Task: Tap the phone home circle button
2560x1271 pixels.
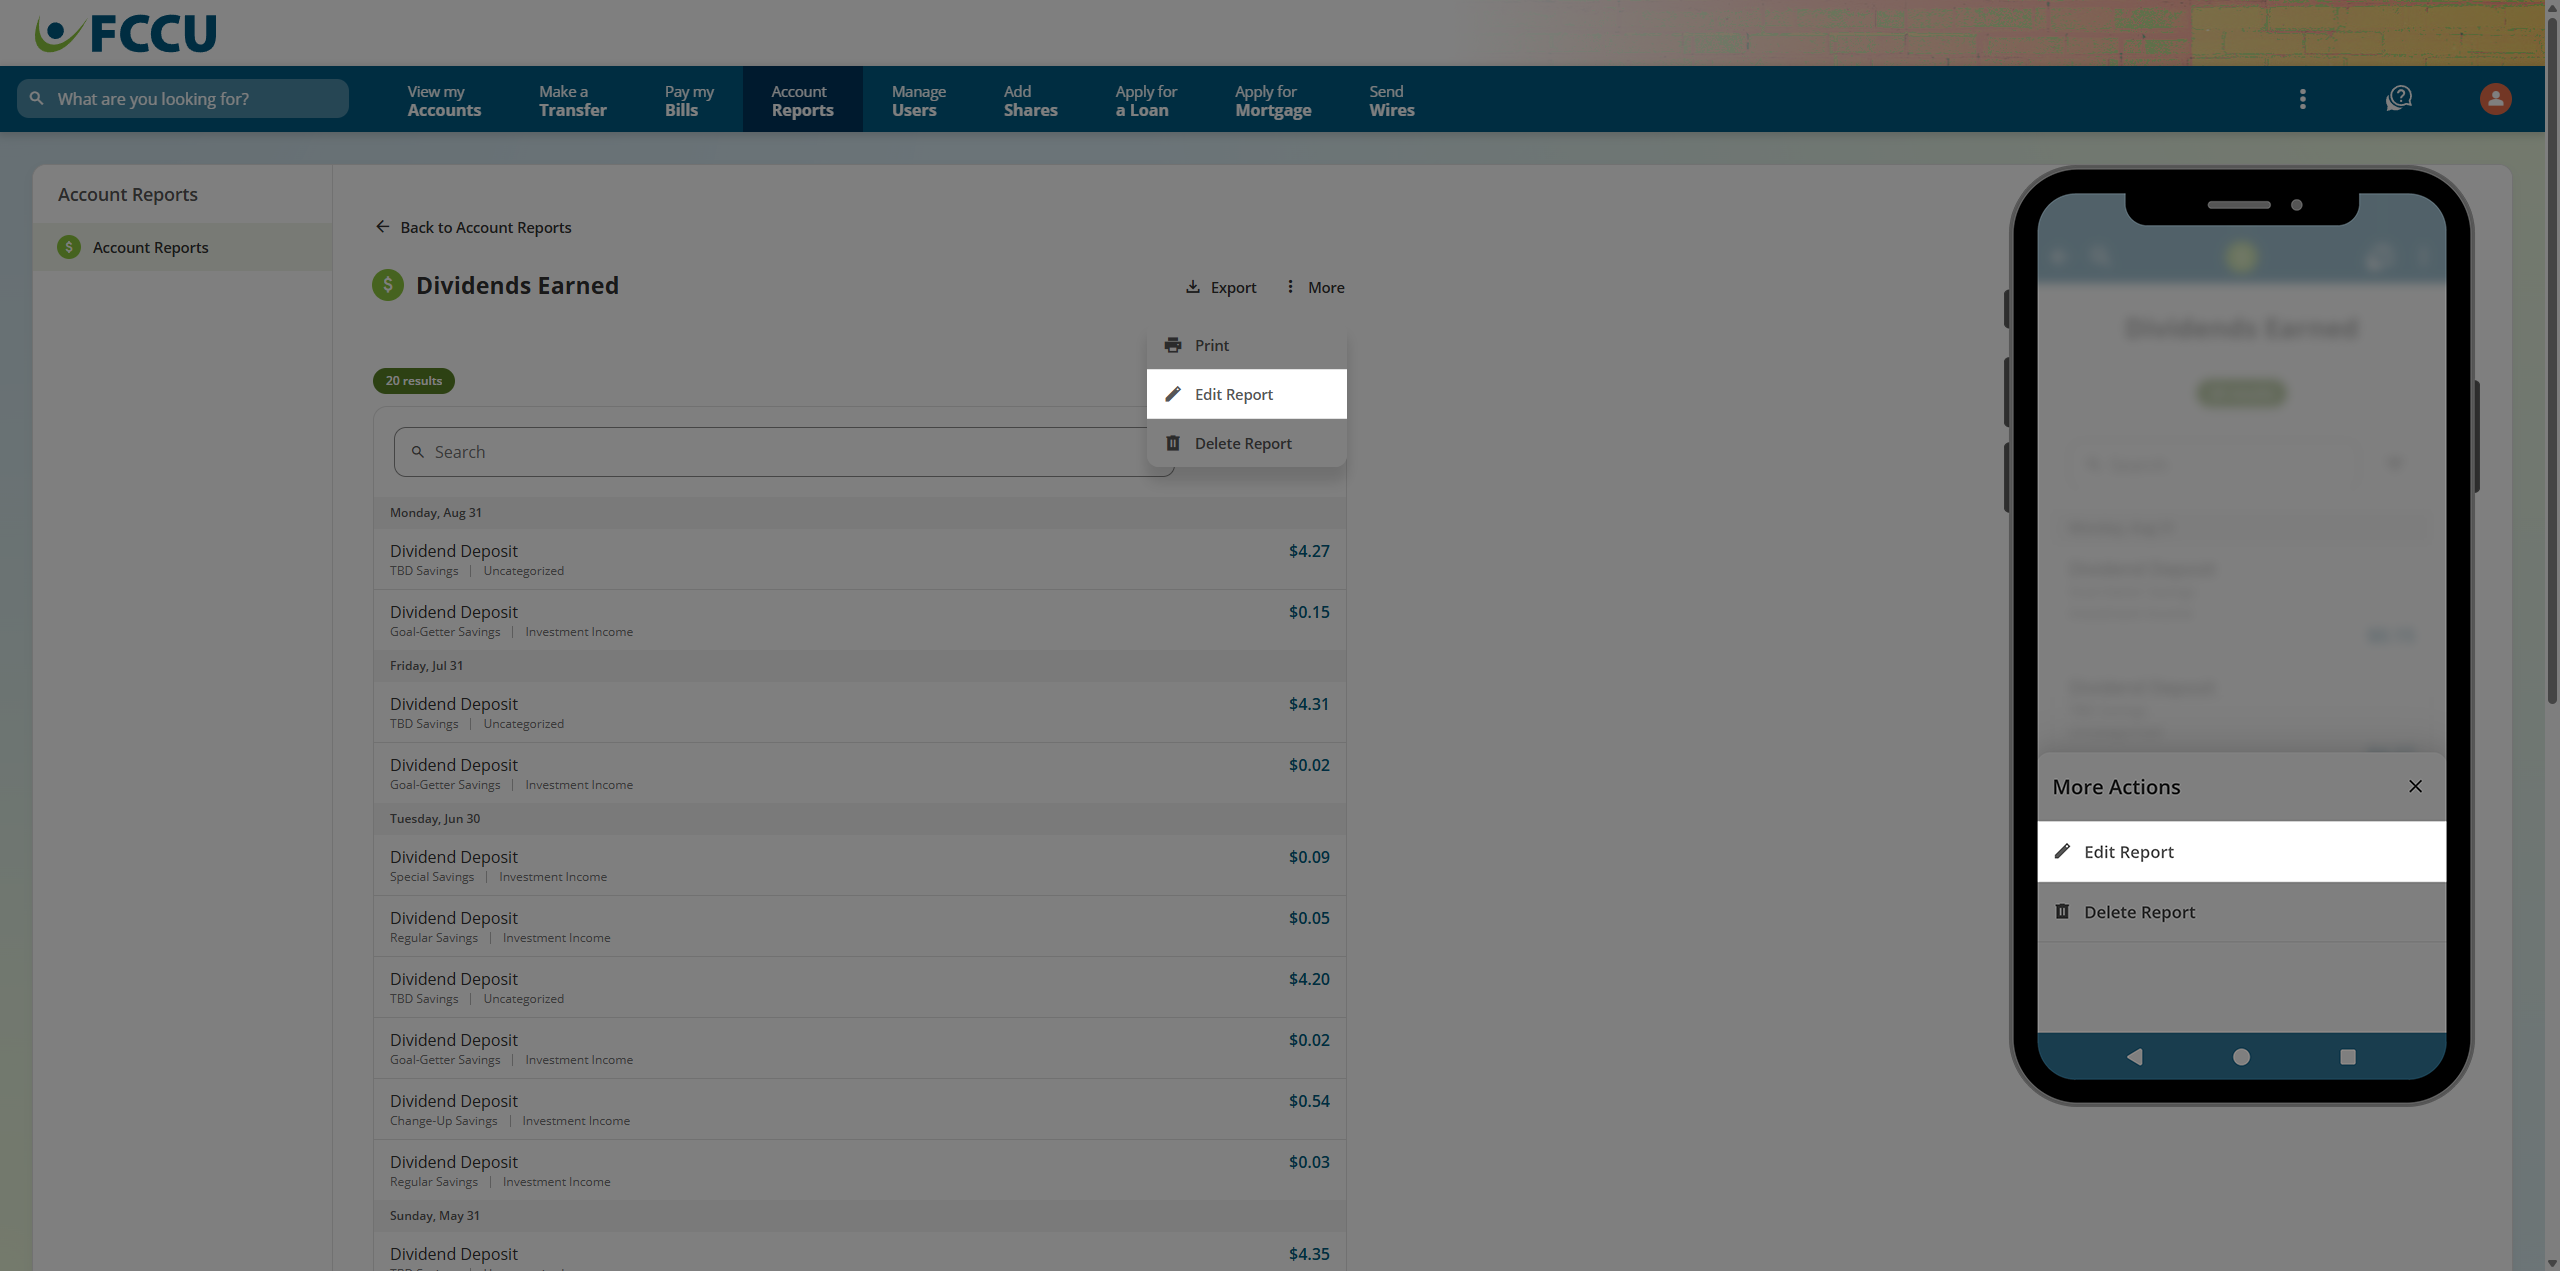Action: point(2241,1057)
